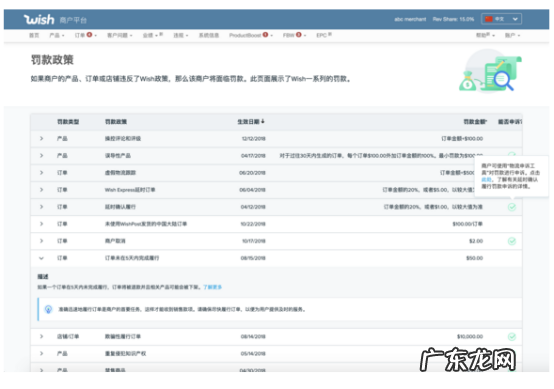Click the 罚款政策 column header

click(x=116, y=122)
